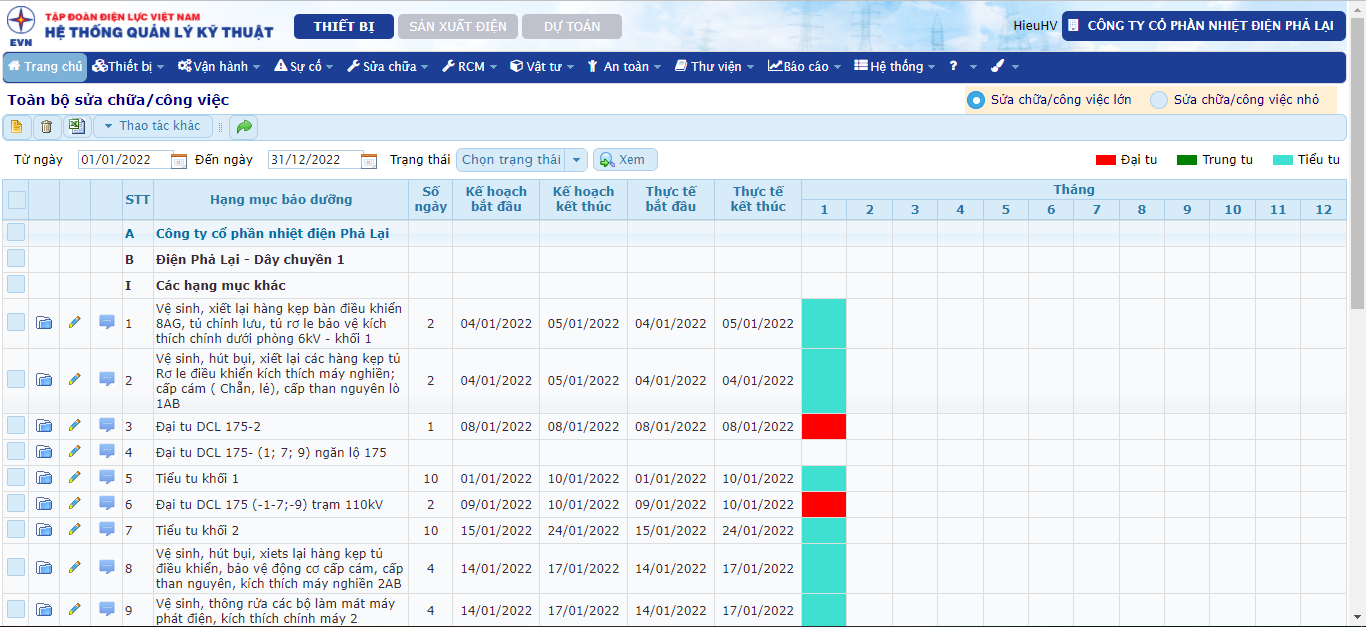Open the Sự cố menu dropdown
Viewport: 1366px width, 627px height.
[x=304, y=66]
